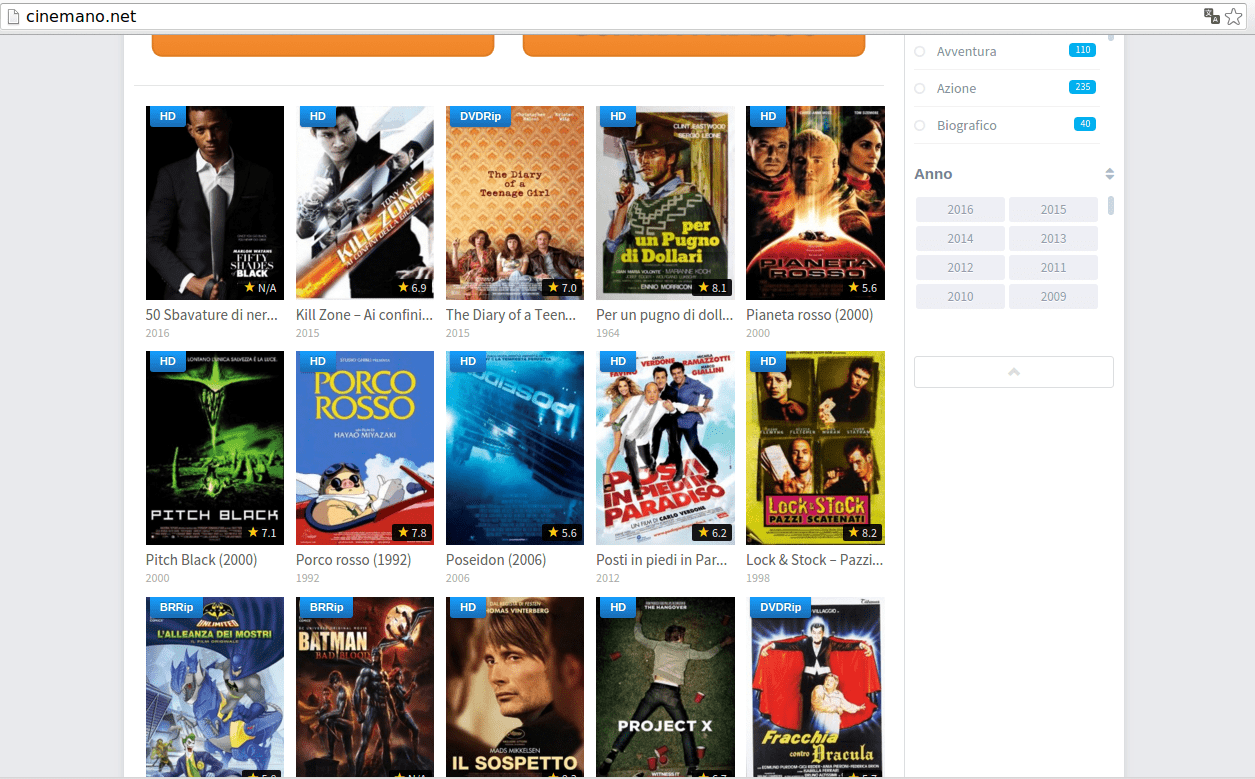The height and width of the screenshot is (779, 1255).
Task: Open the Lock & Stock poster
Action: point(815,448)
